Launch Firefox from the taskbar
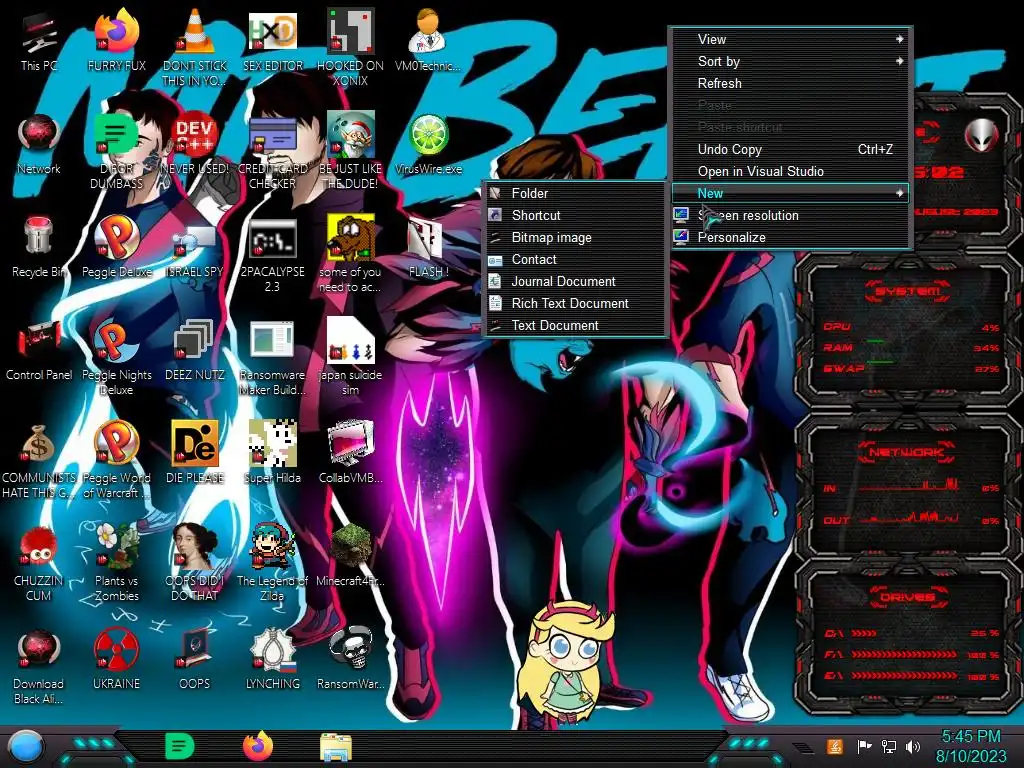 coord(258,746)
